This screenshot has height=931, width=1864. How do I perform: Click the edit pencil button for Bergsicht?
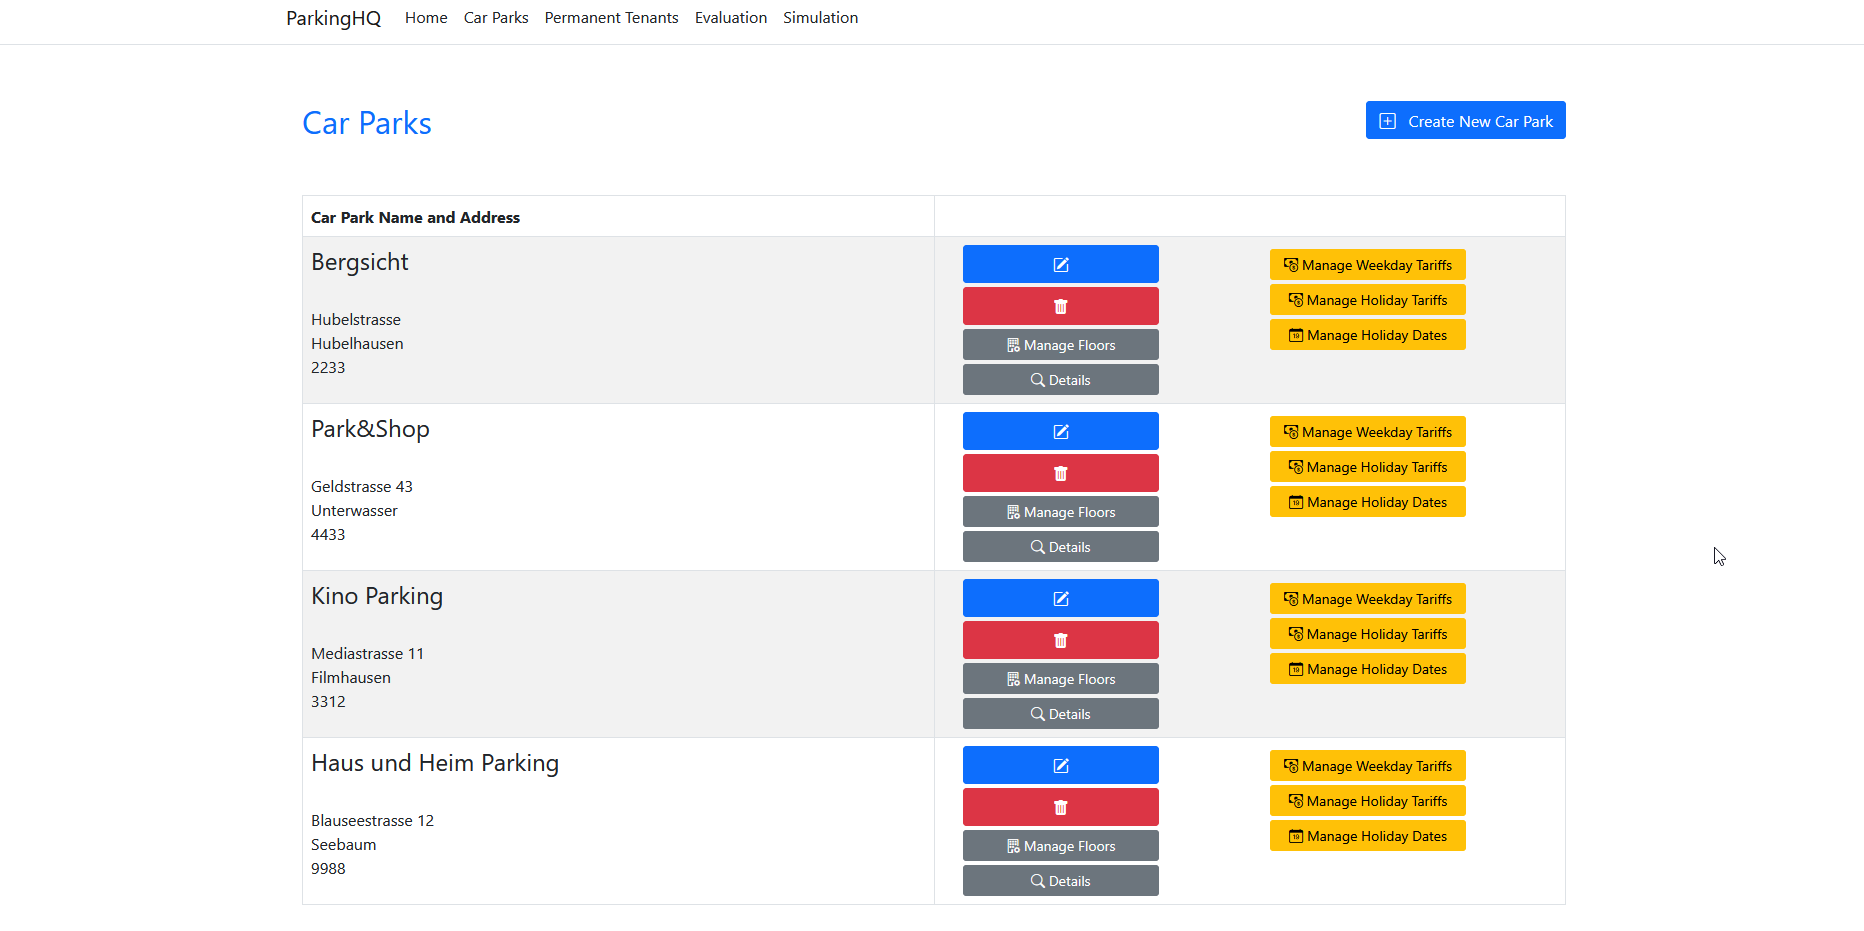pos(1060,264)
